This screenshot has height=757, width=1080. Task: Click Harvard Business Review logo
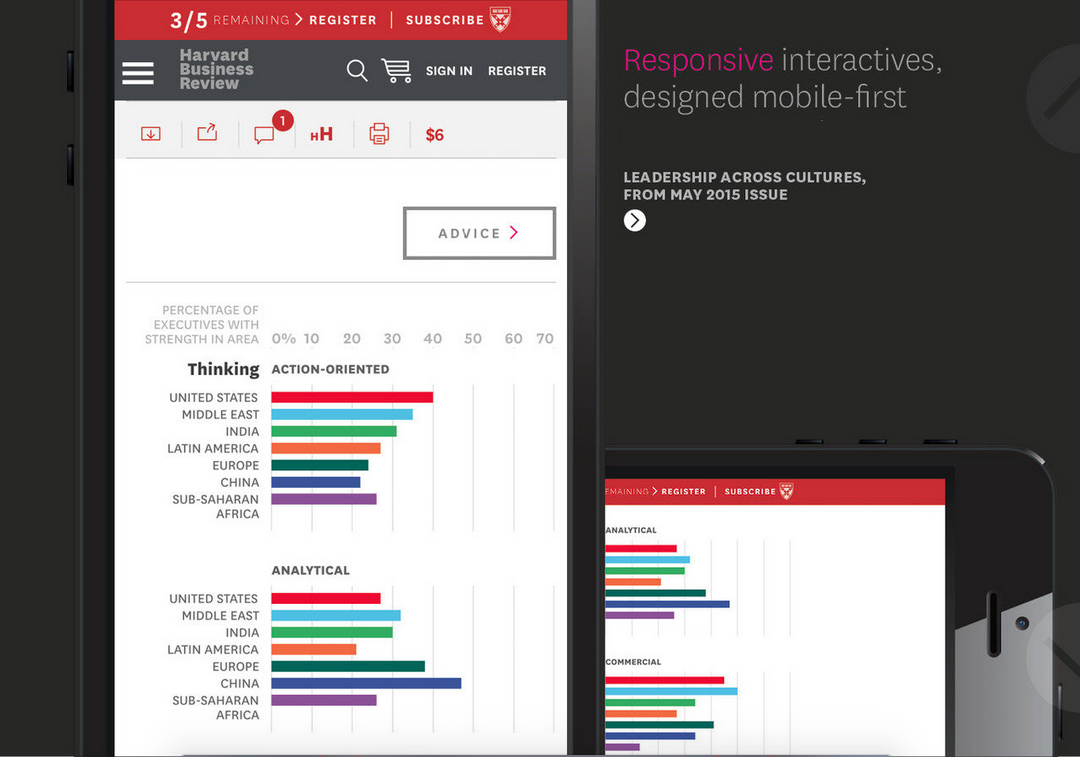(x=216, y=70)
